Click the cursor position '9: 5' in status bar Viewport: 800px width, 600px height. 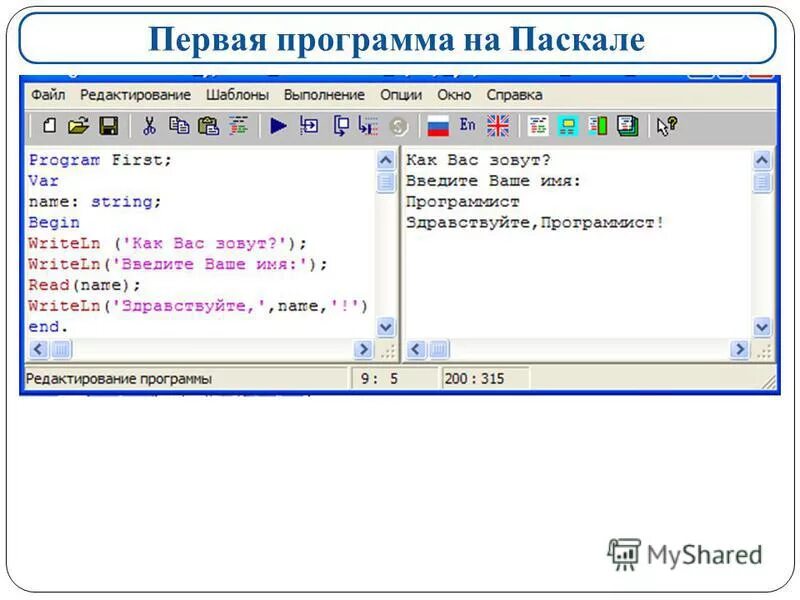coord(379,379)
